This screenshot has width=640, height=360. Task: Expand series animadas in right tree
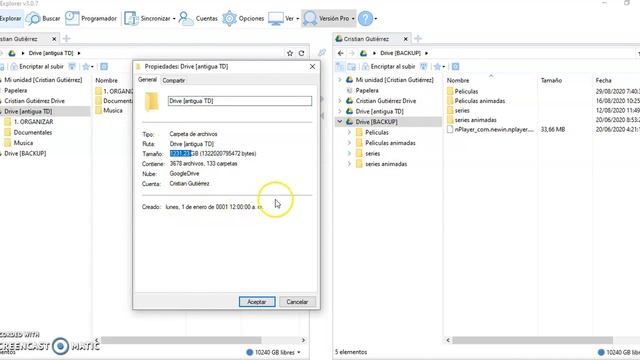(349, 164)
